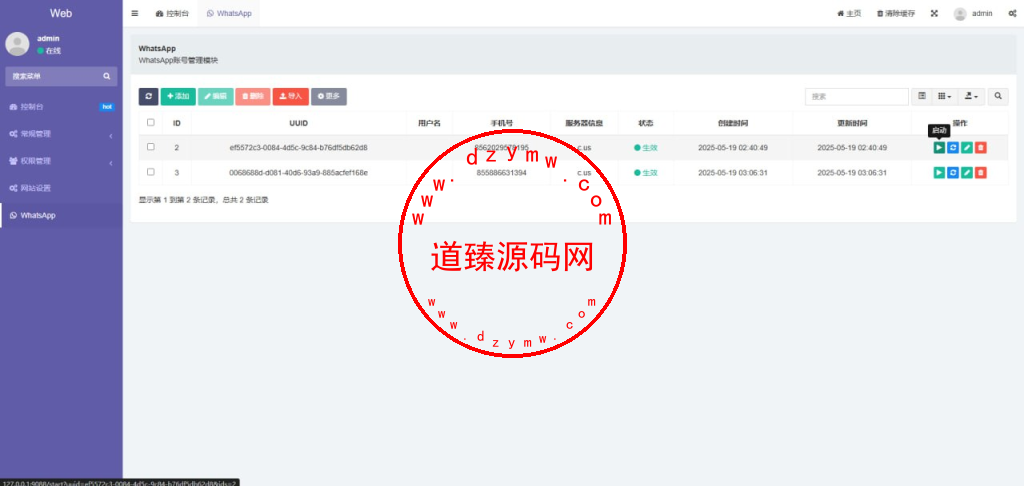The width and height of the screenshot is (1024, 486).
Task: Click creation time 2025-05-19 02:40:49
Action: pyautogui.click(x=733, y=148)
